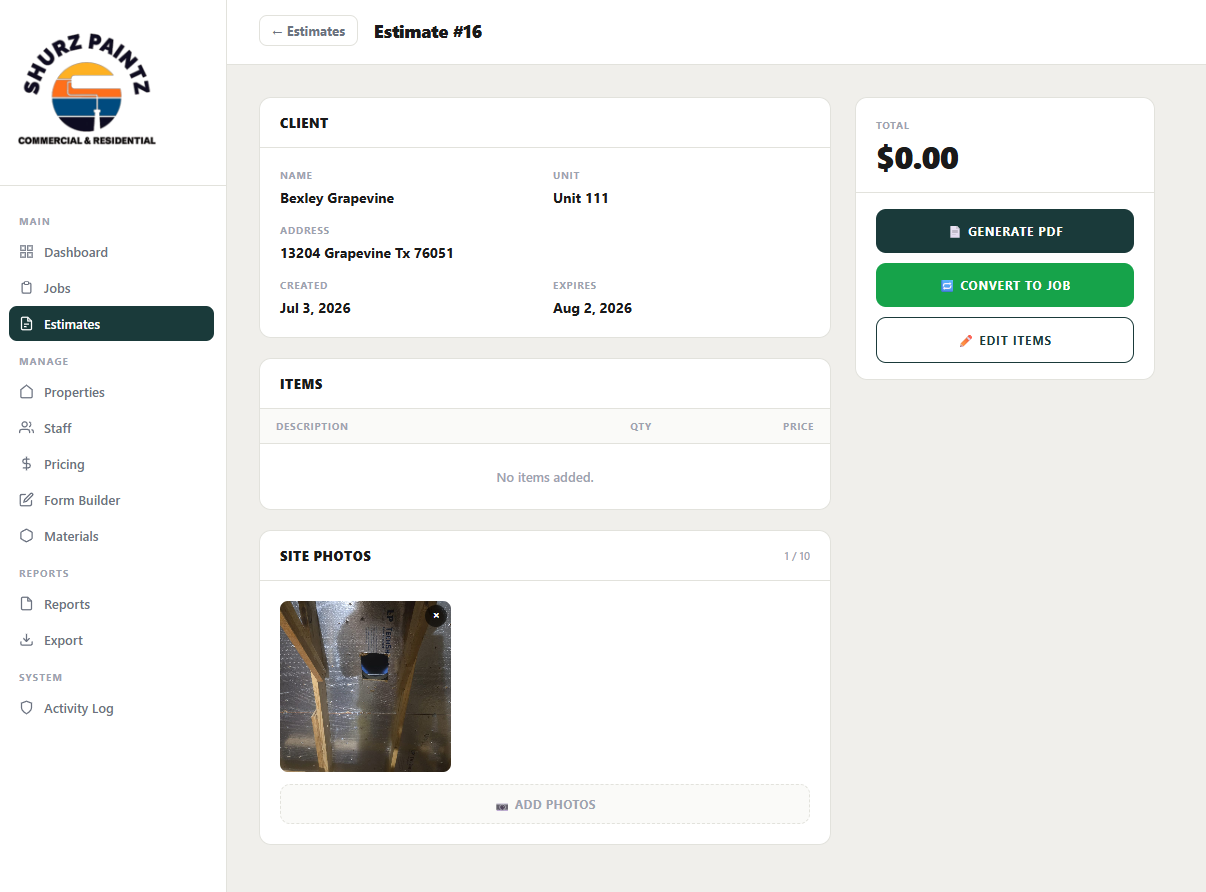
Task: Open the site photo thumbnail
Action: (x=365, y=686)
